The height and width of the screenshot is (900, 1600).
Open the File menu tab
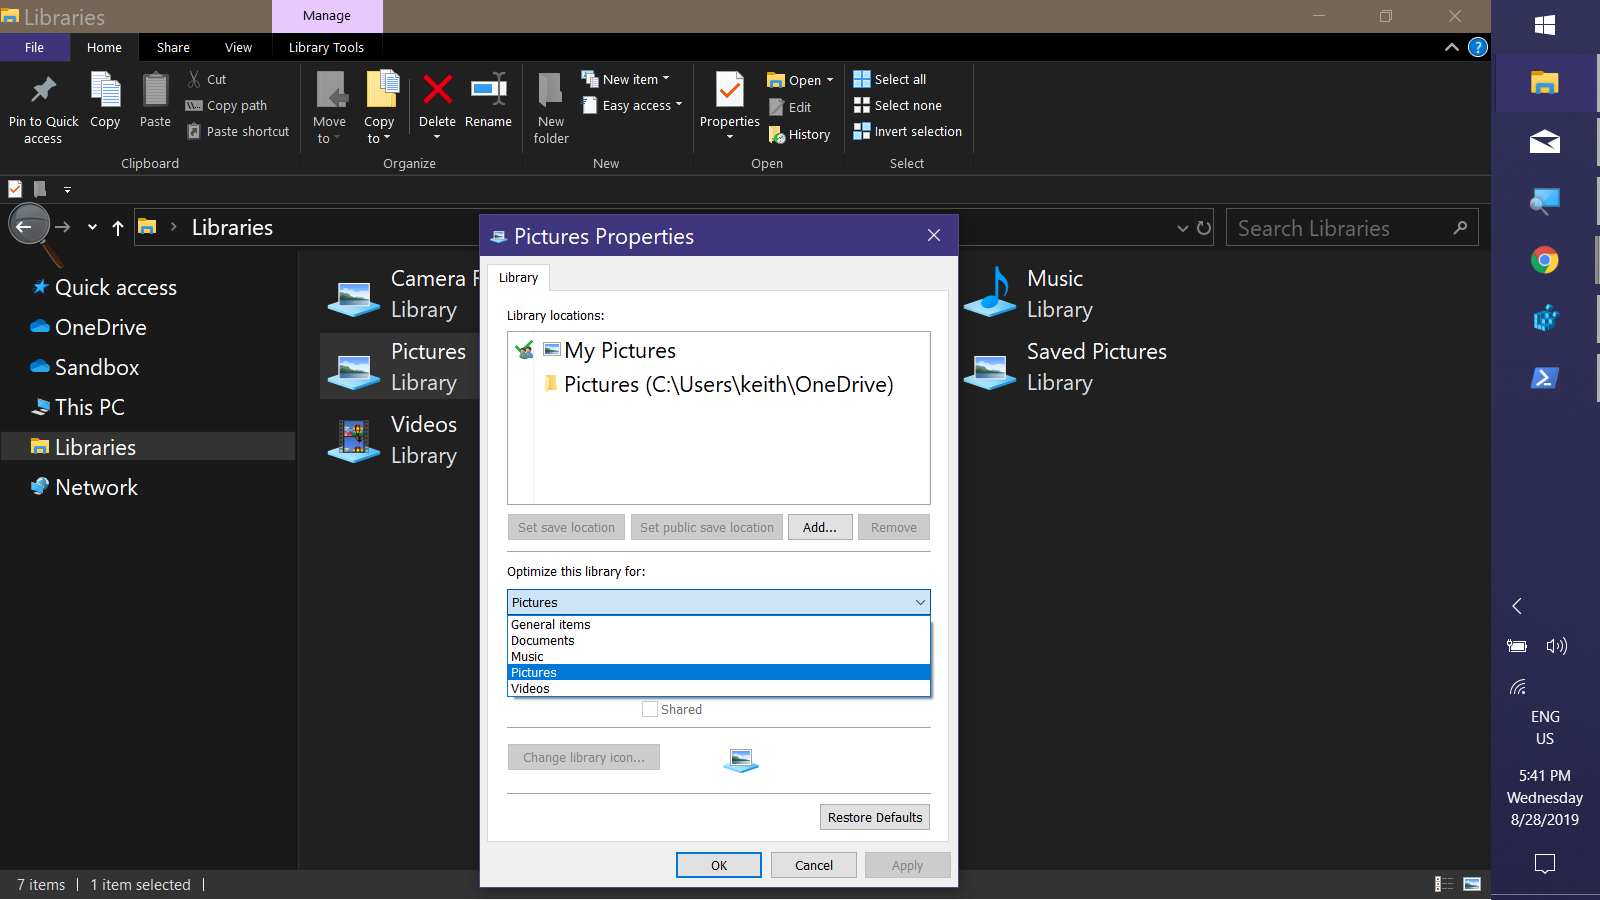click(35, 47)
